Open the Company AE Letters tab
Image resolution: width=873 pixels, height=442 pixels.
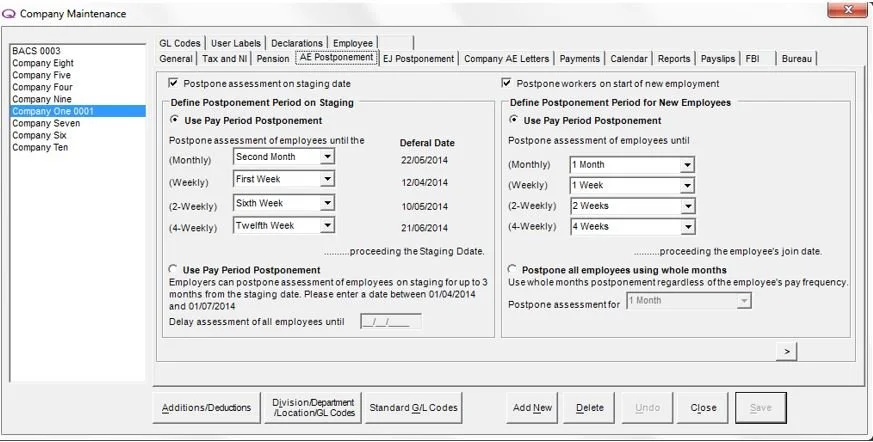pos(506,58)
